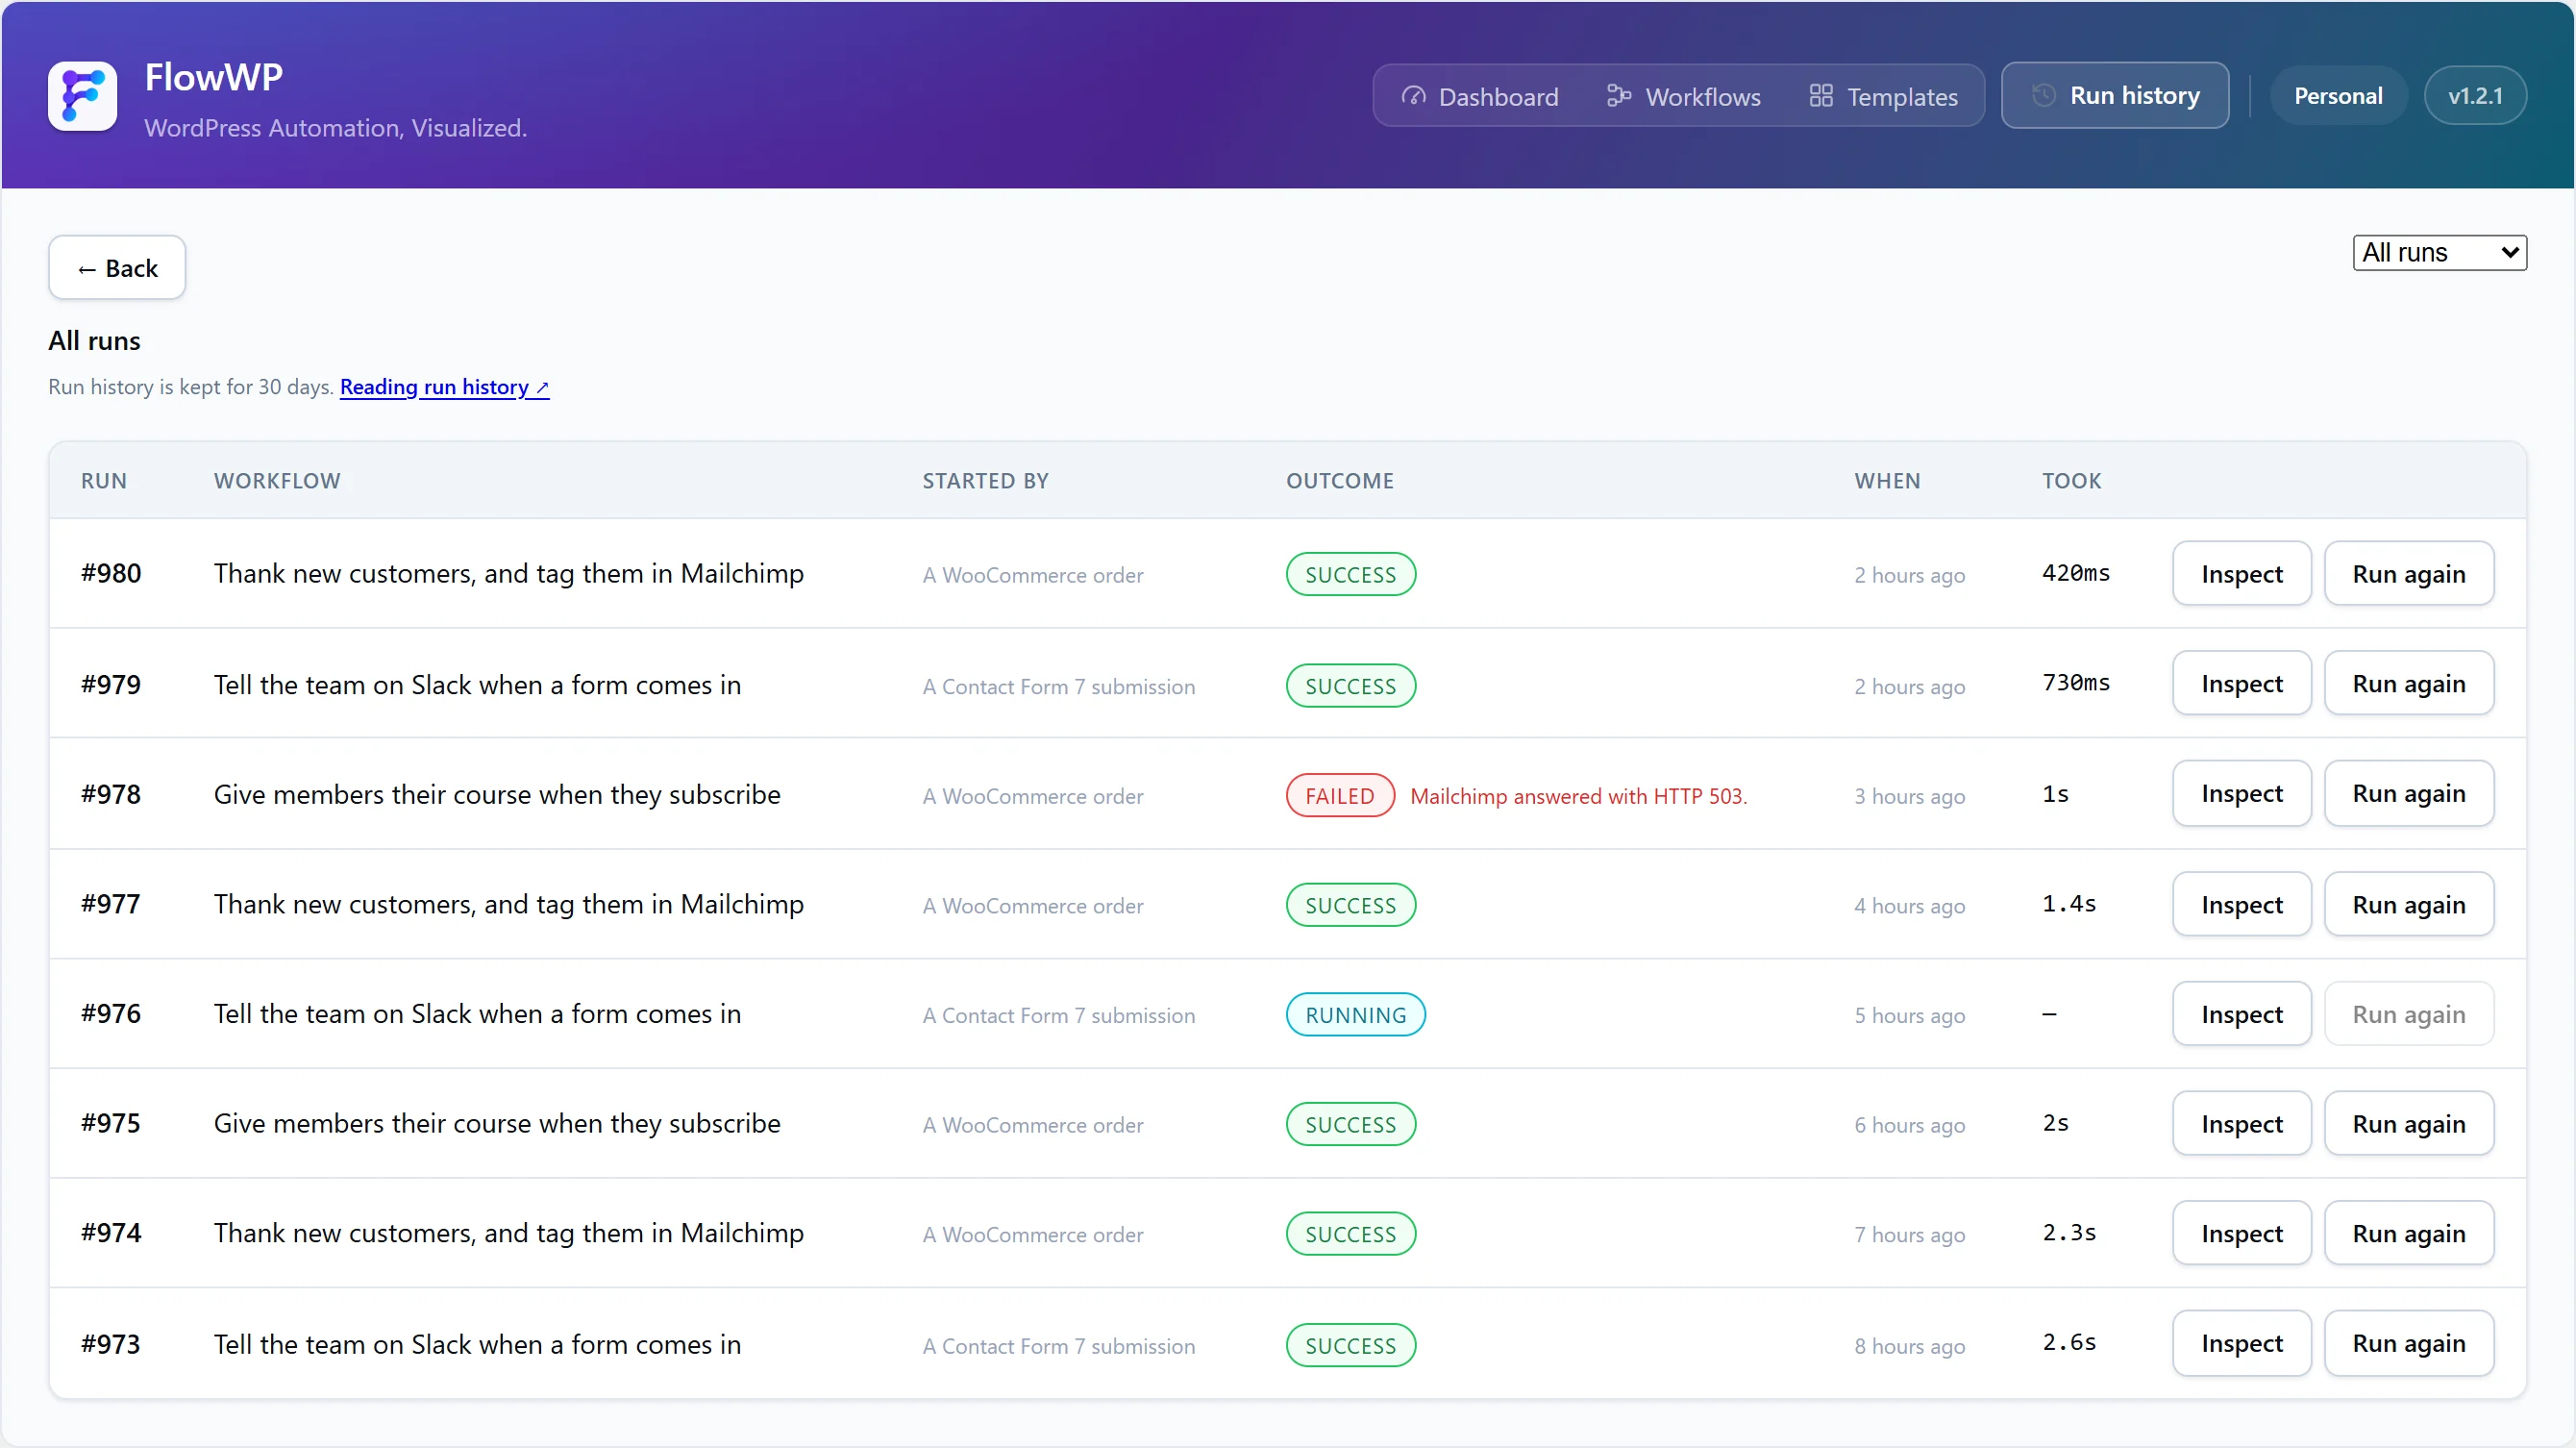Click the TOOK column header
Viewport: 2576px width, 1448px height.
tap(2071, 481)
